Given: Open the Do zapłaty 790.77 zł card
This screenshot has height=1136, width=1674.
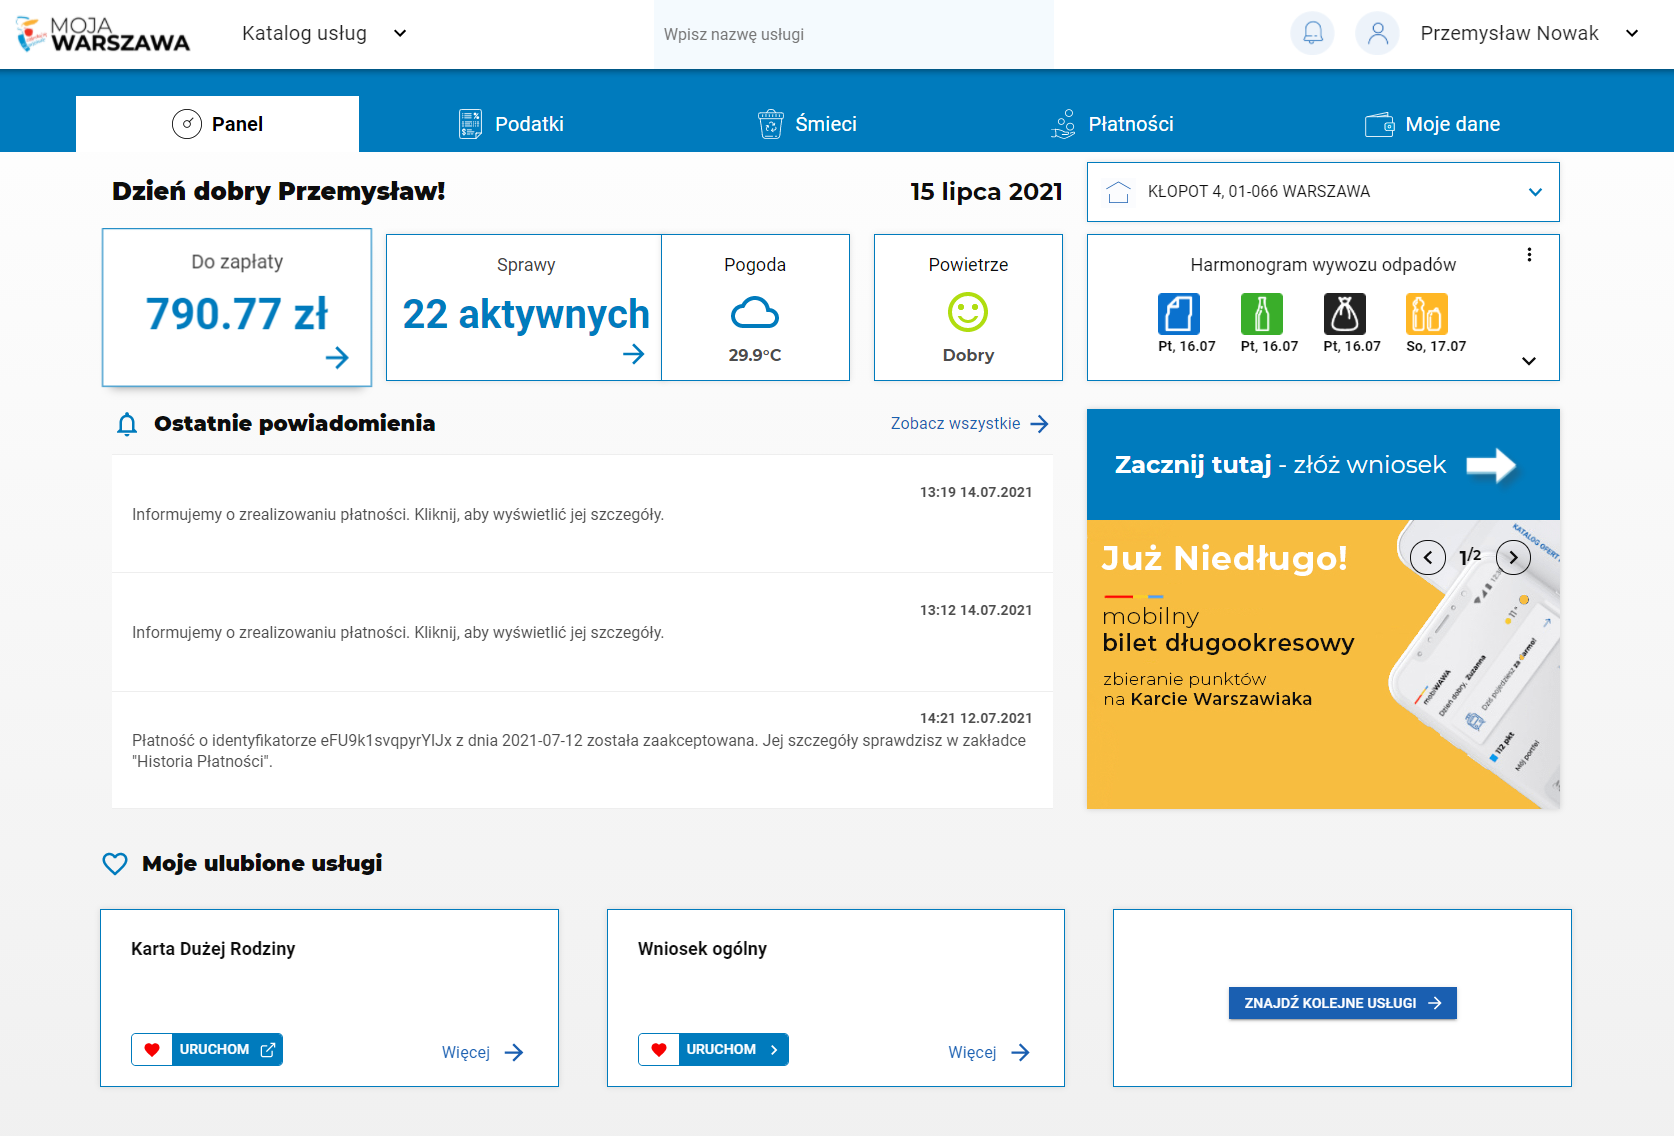Looking at the screenshot, I should (237, 307).
